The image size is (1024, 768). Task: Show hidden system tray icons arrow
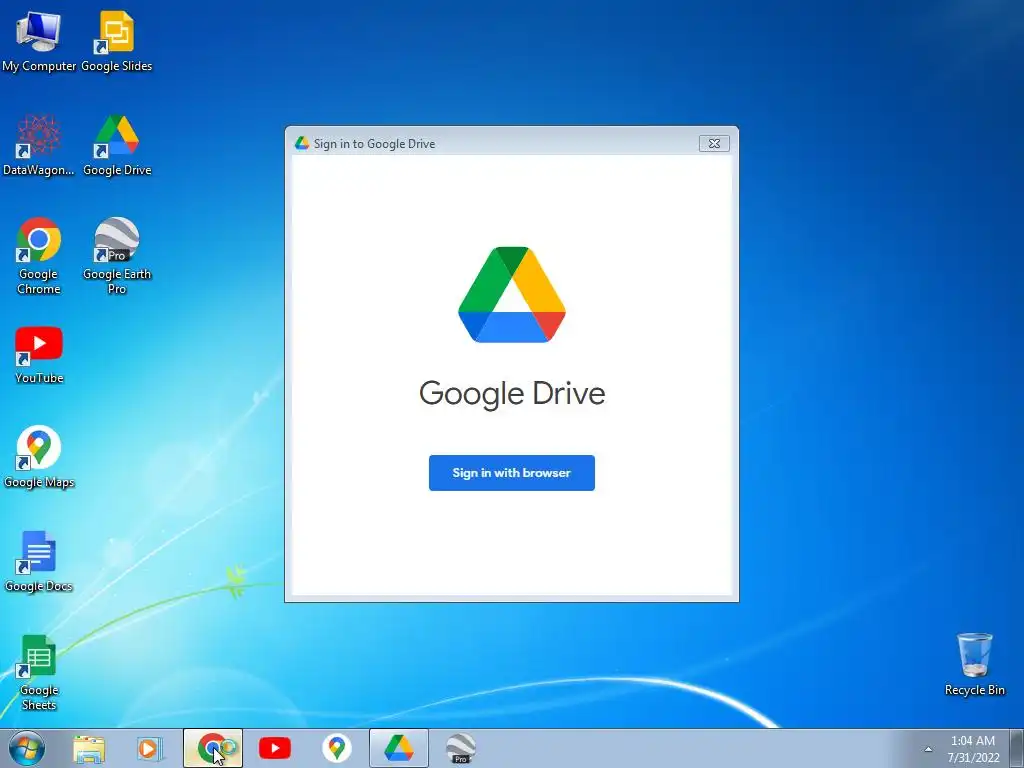[928, 749]
